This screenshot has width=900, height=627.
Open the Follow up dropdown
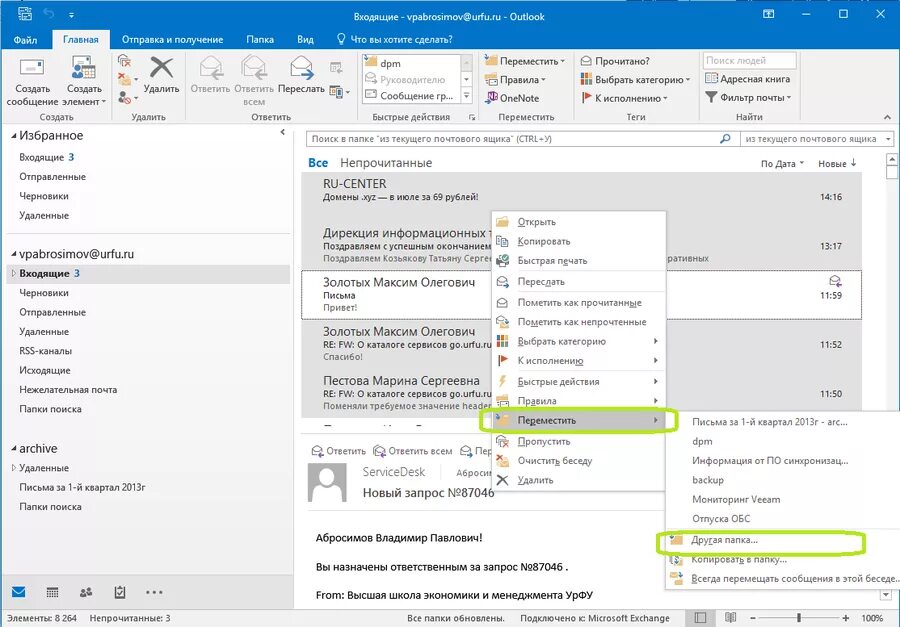pyautogui.click(x=624, y=98)
